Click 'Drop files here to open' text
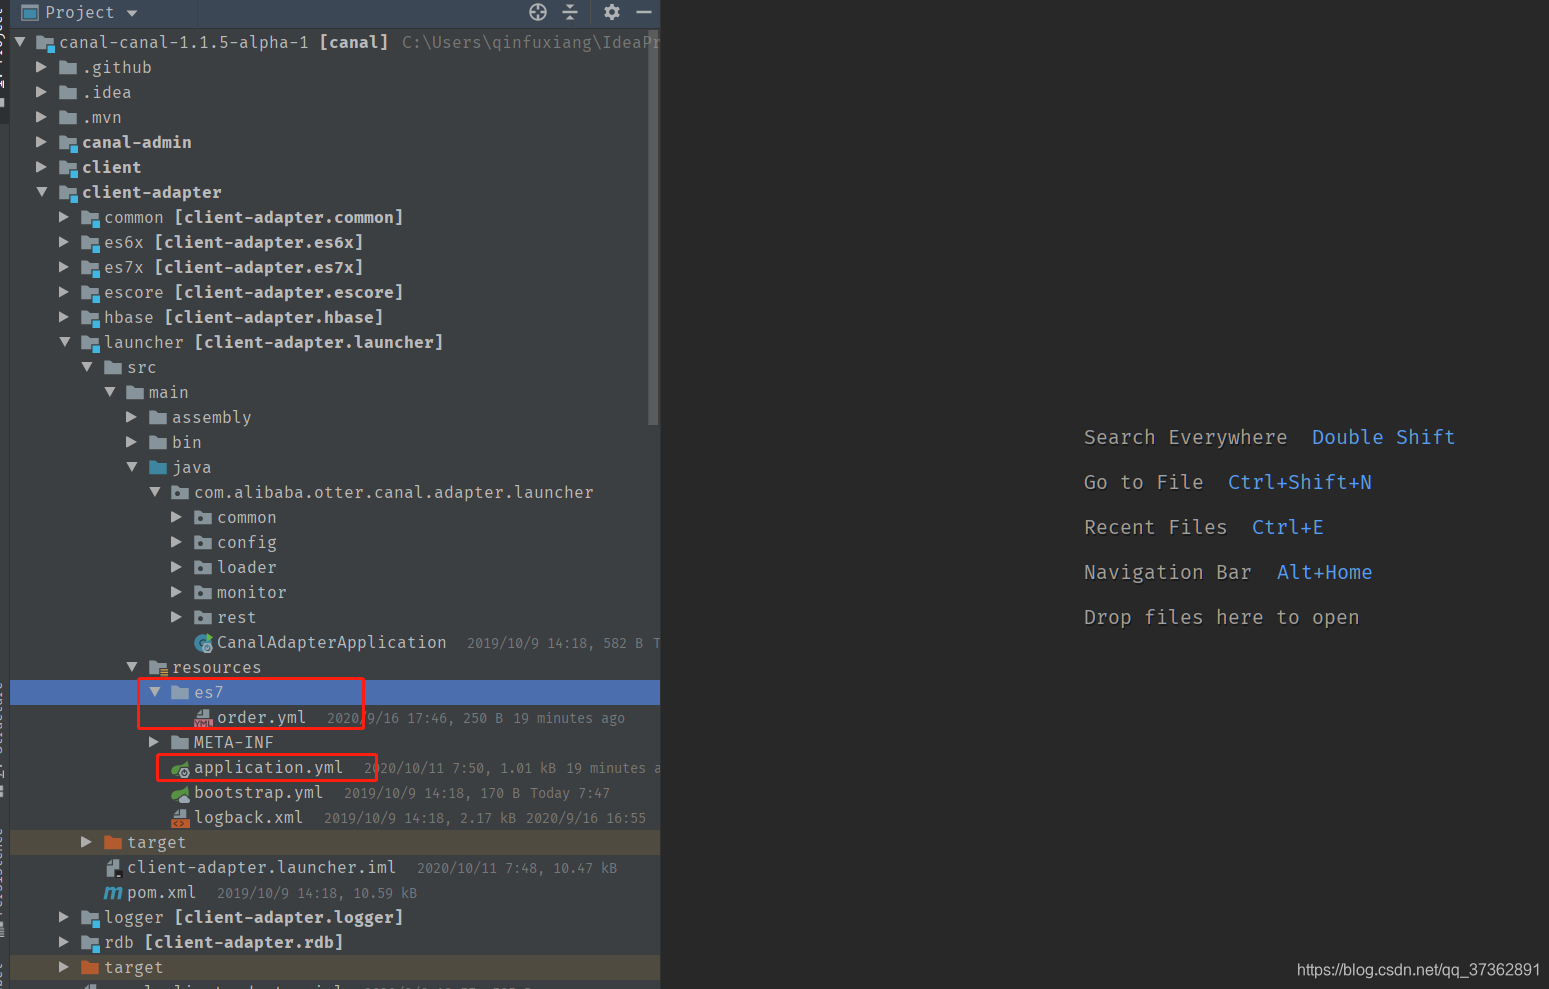The height and width of the screenshot is (989, 1549). pos(1221,617)
